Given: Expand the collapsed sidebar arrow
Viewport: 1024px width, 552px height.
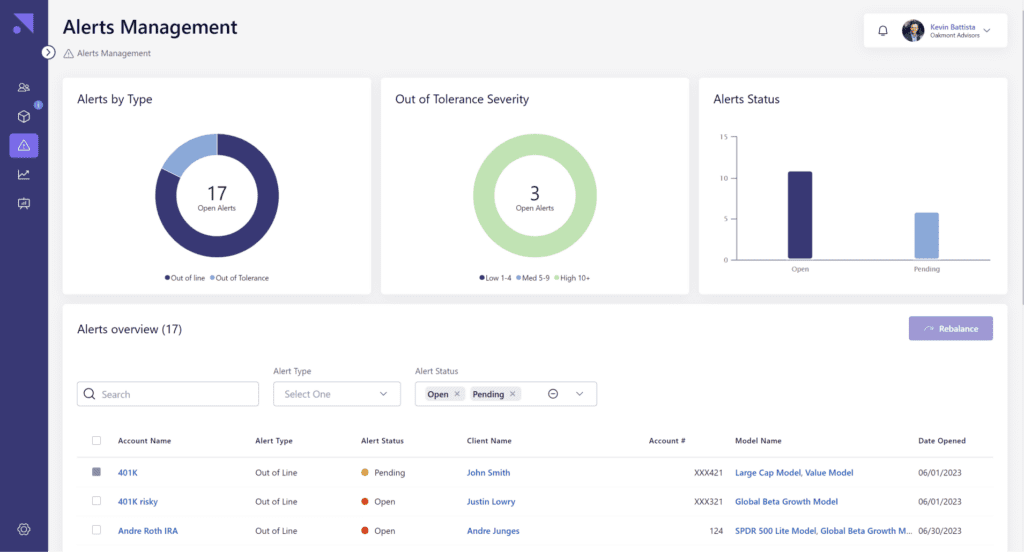Looking at the screenshot, I should [x=48, y=52].
